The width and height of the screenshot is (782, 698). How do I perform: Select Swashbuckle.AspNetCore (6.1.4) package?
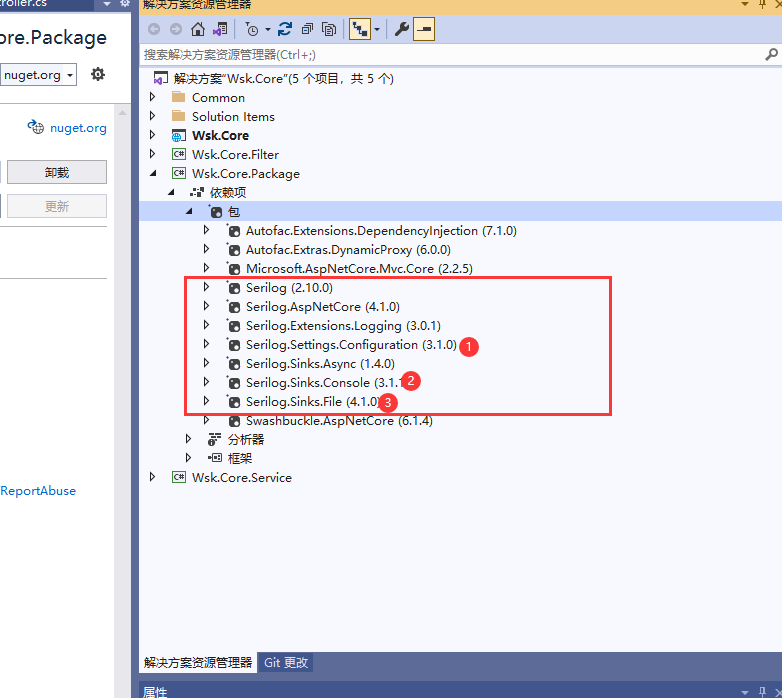pos(339,421)
